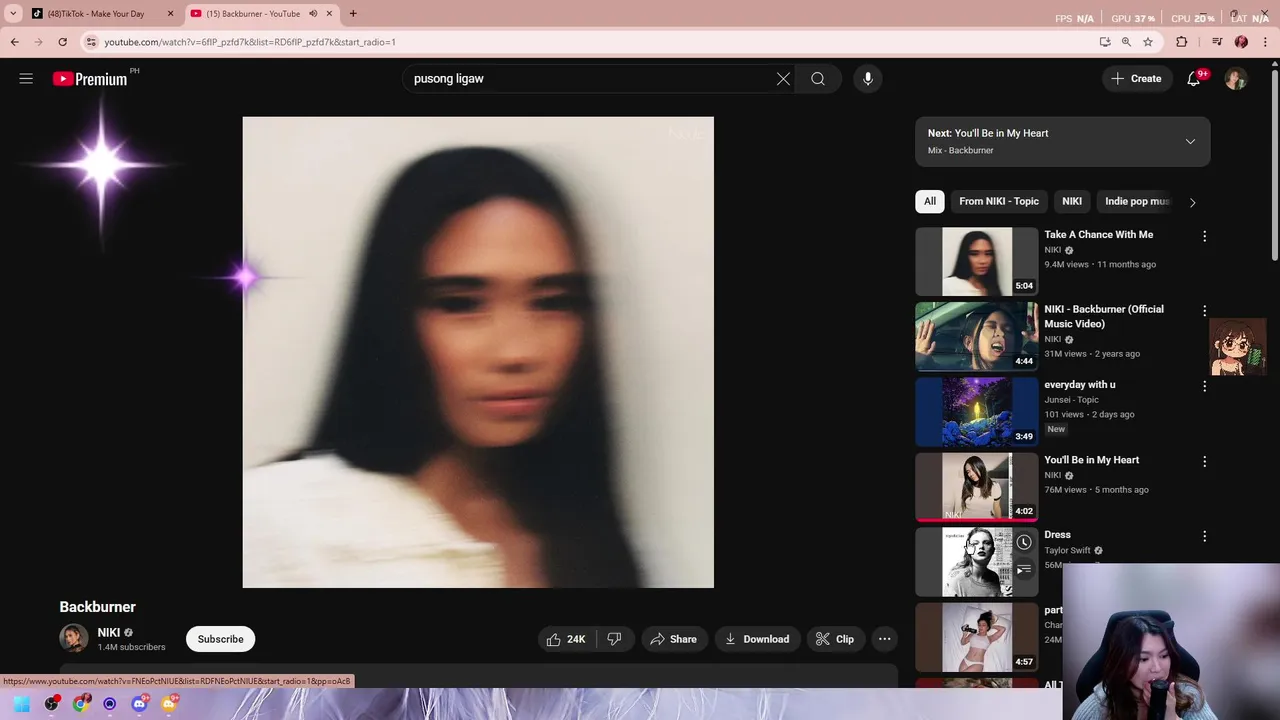Click the Clip button
This screenshot has height=720, width=1280.
835,639
